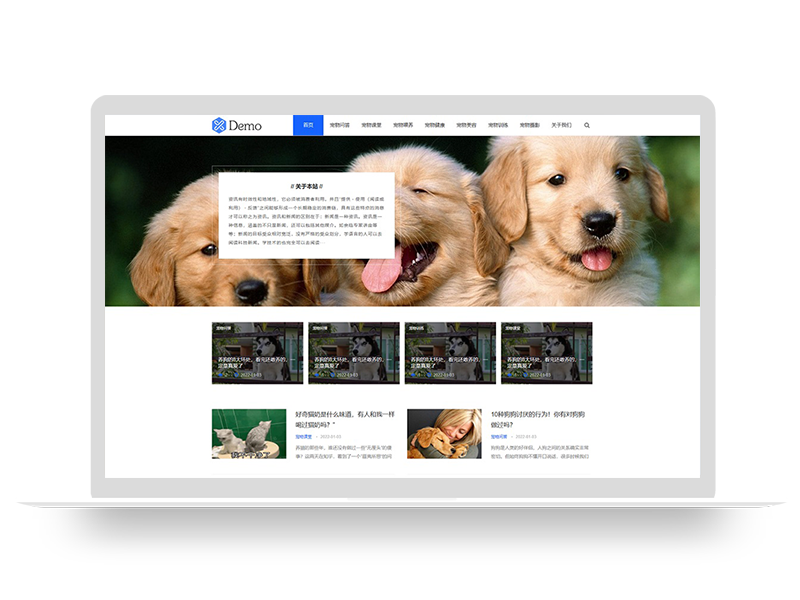Go to 宠物健康 menu item
Screen dimensions: 800x600
point(435,126)
